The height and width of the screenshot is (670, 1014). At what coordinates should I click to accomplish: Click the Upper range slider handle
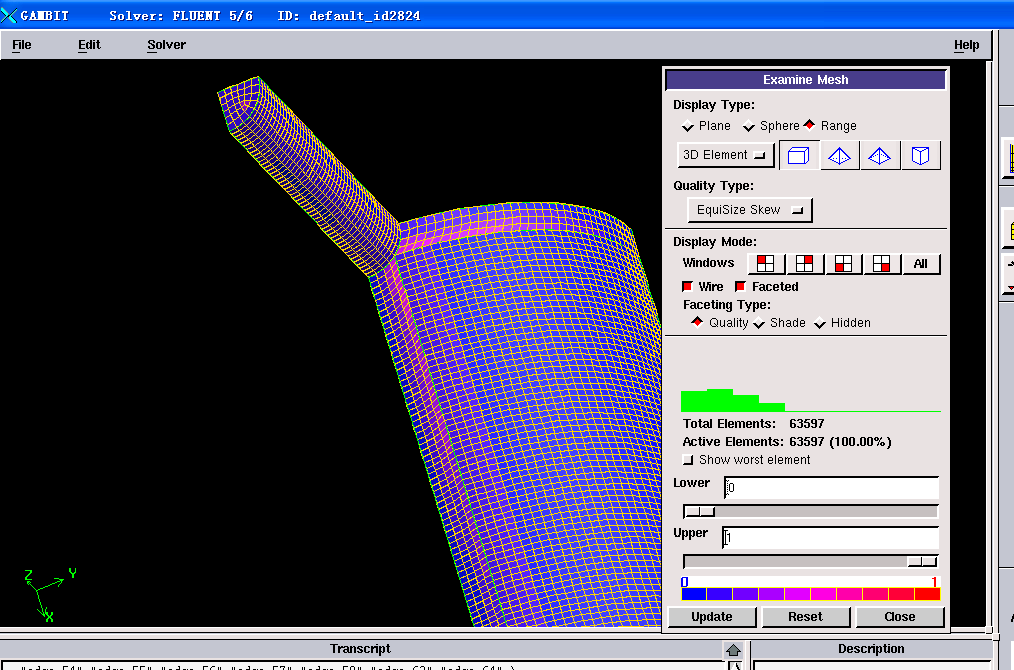921,562
